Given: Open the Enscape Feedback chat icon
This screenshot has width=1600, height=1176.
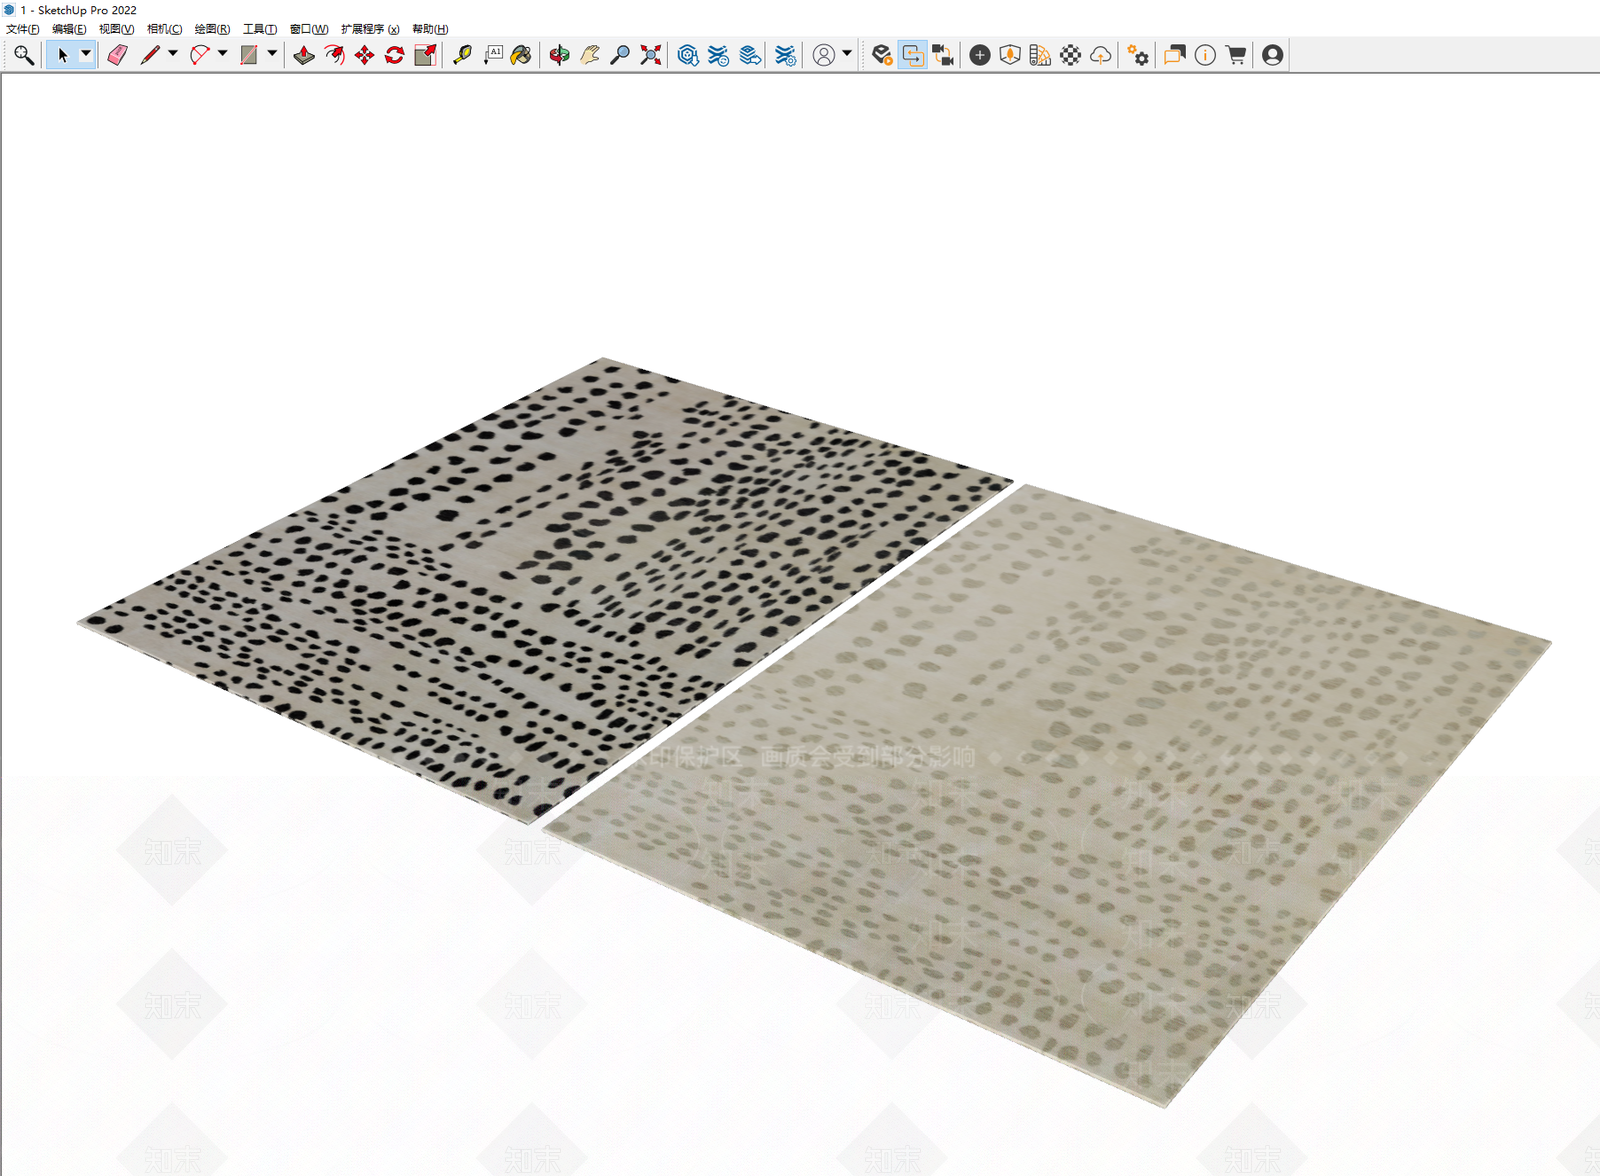Looking at the screenshot, I should (x=1174, y=55).
